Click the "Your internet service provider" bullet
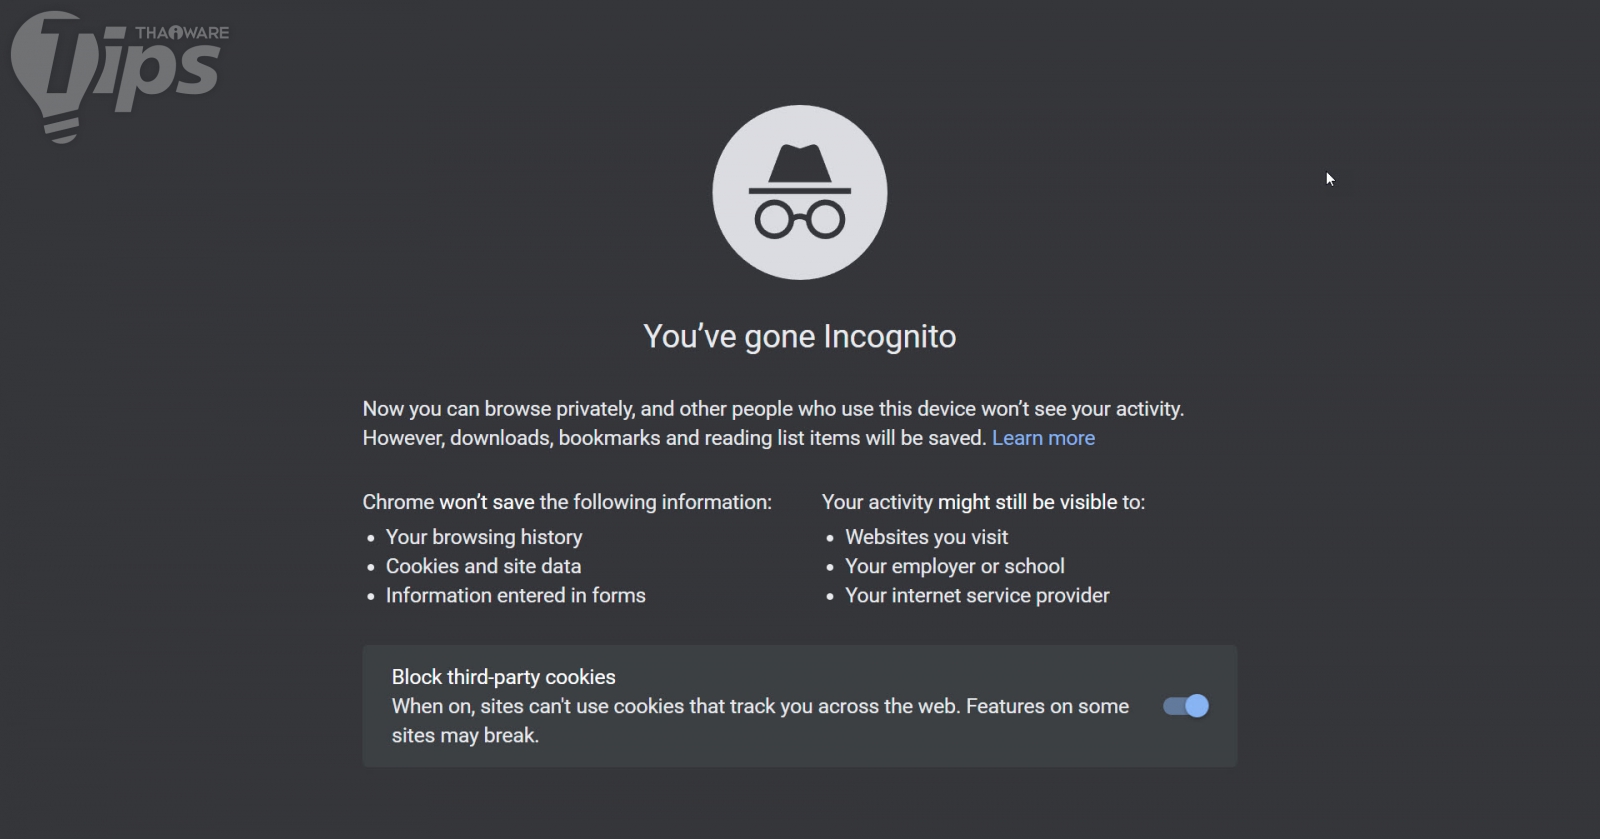 [x=977, y=595]
